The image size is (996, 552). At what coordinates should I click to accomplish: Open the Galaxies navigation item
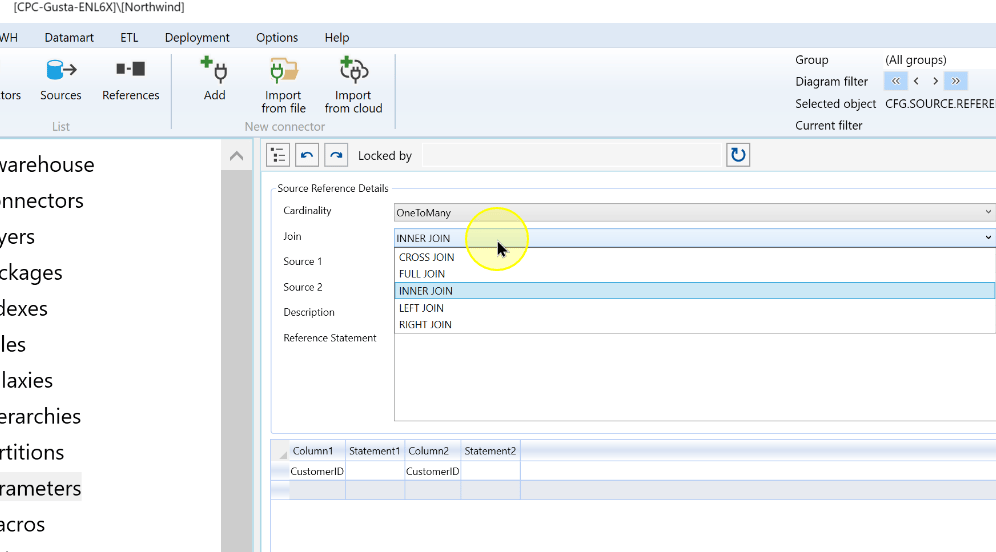[x=26, y=380]
